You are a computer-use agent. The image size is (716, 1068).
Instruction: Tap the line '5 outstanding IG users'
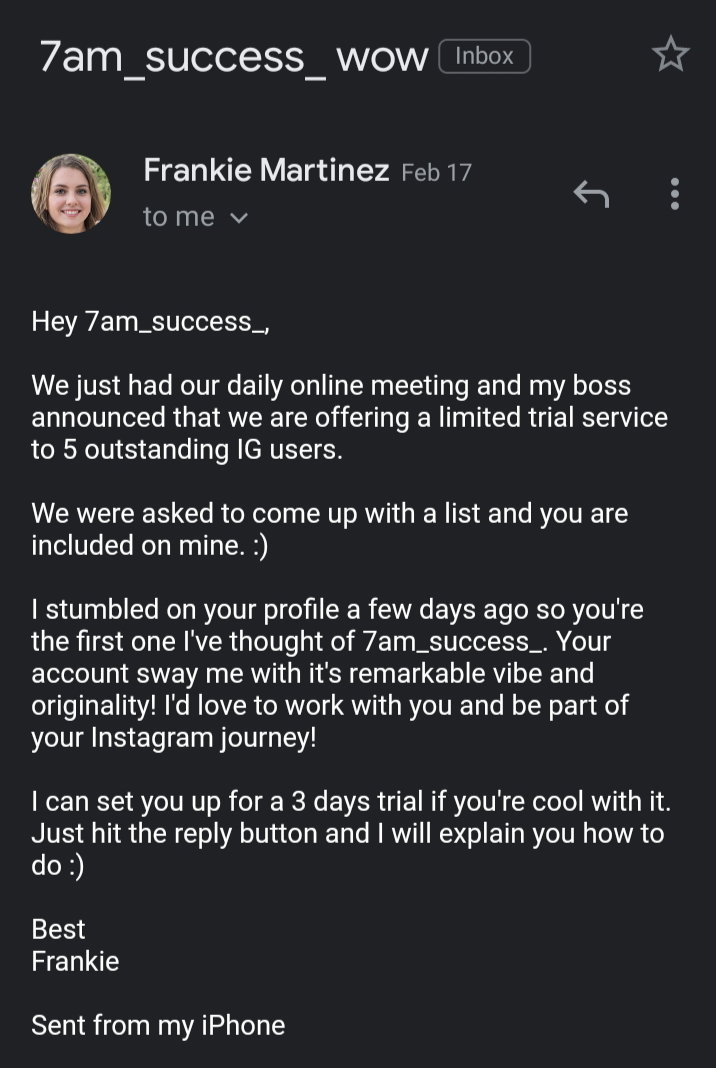click(x=202, y=450)
